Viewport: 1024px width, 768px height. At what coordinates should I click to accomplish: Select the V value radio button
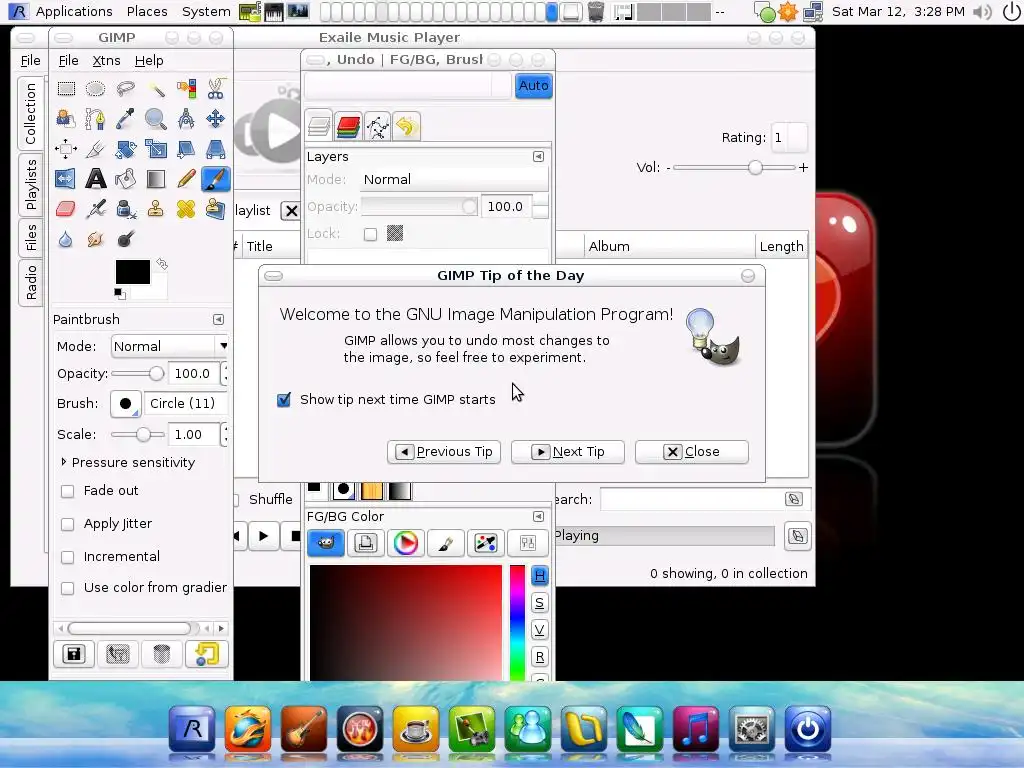pos(539,630)
